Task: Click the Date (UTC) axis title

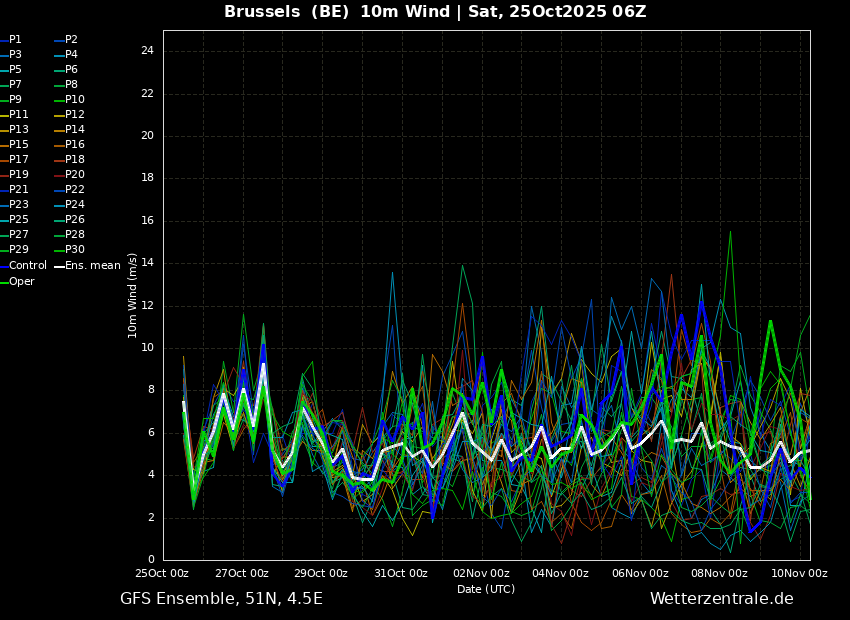Action: pos(486,589)
